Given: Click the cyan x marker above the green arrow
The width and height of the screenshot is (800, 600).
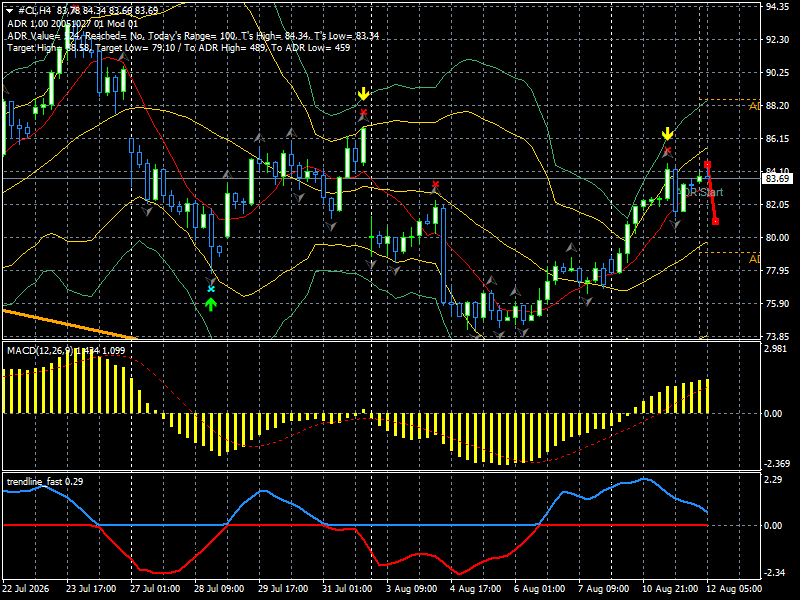Looking at the screenshot, I should (211, 289).
